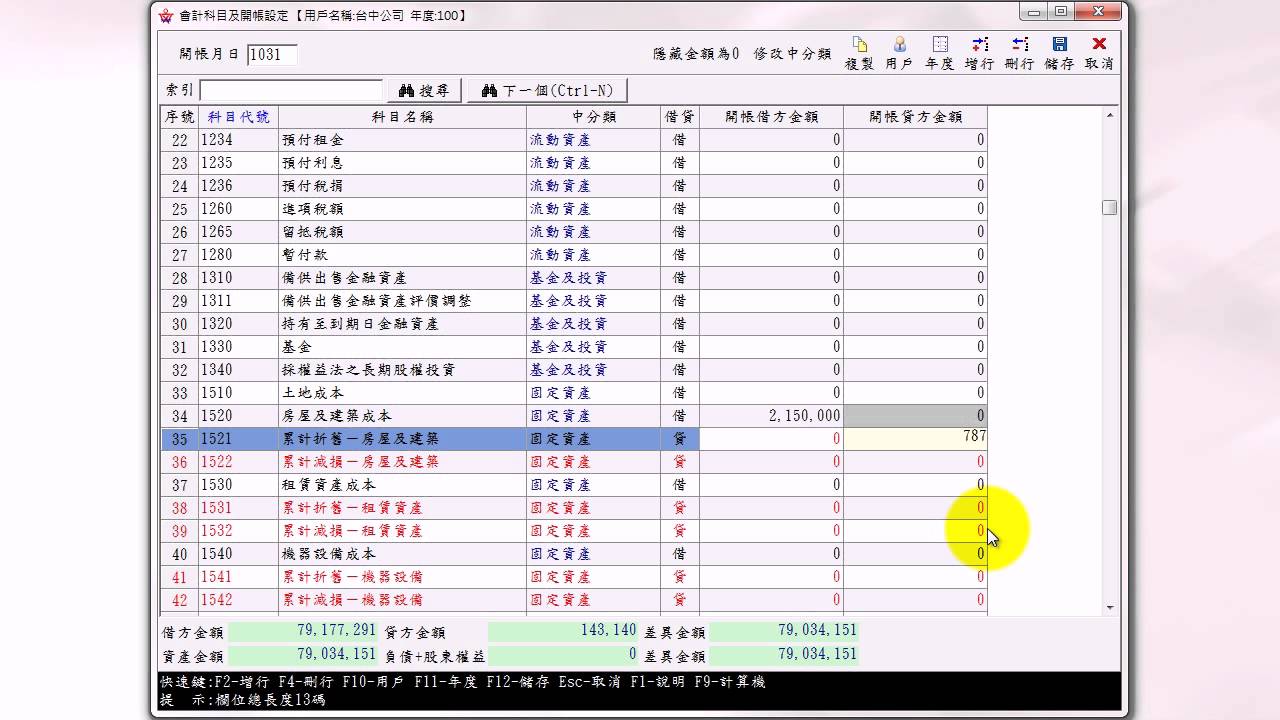Open the 用戶 user icon
The width and height of the screenshot is (1280, 720).
coord(899,53)
